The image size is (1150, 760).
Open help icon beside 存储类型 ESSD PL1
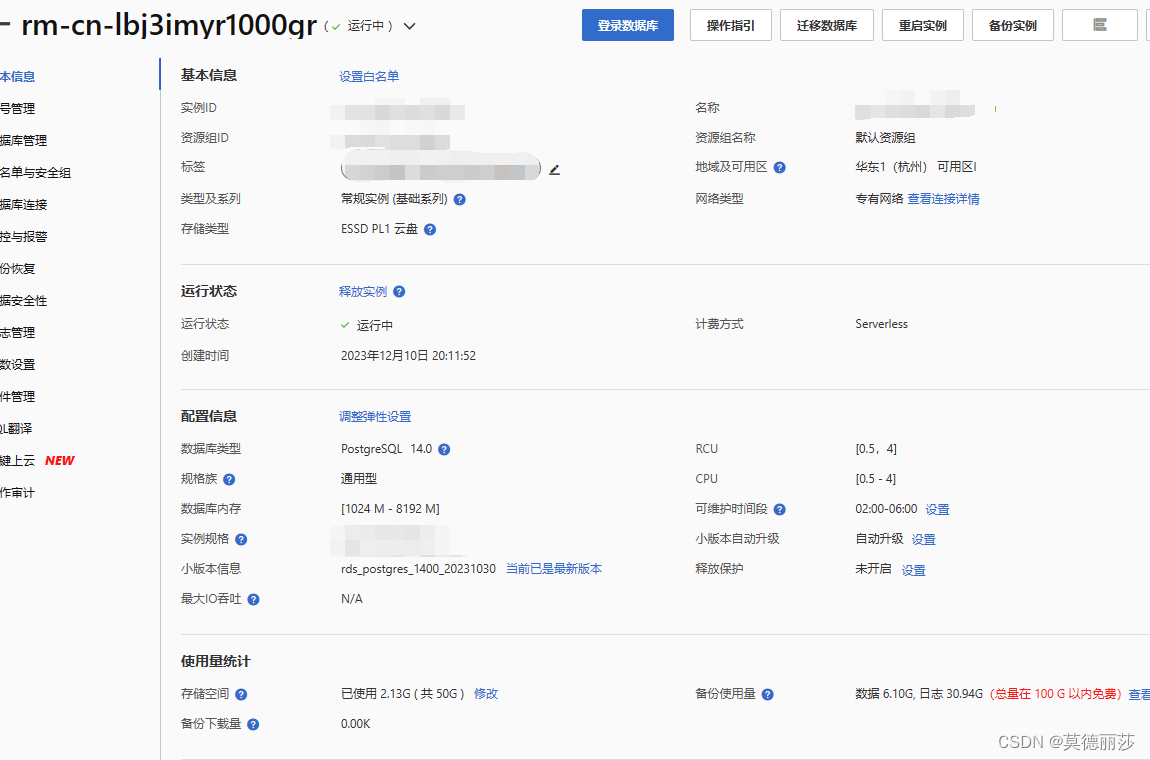(x=429, y=229)
